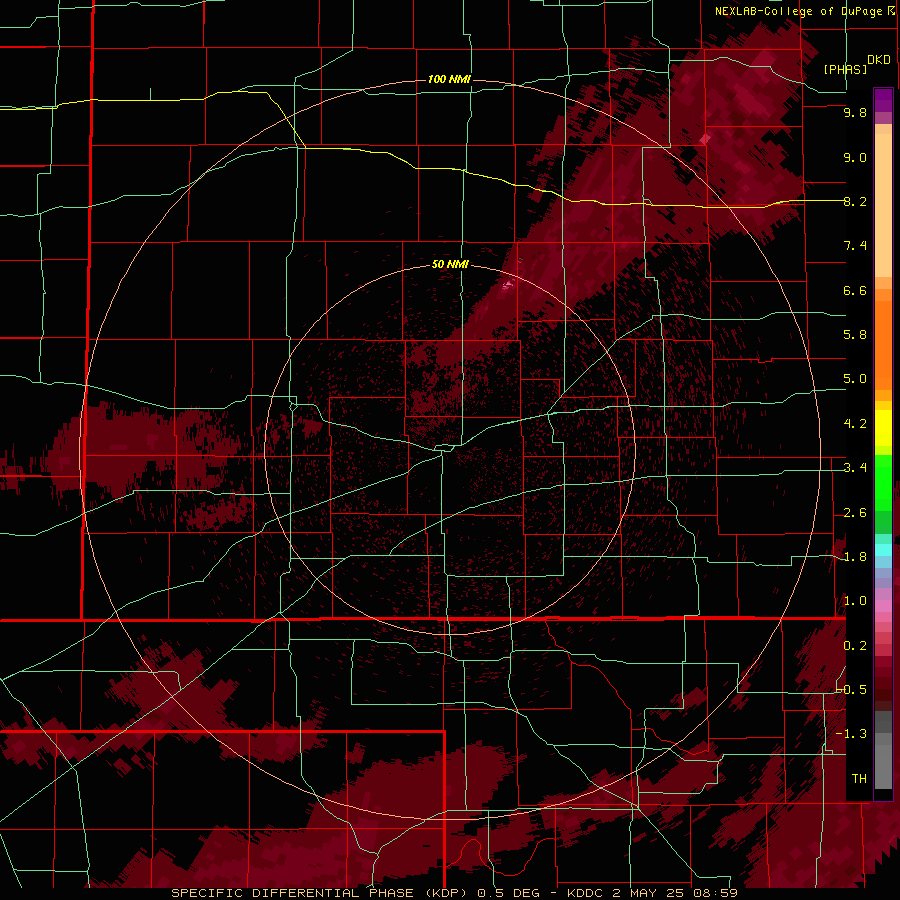Pick the purple band atop the color bar
Image resolution: width=900 pixels, height=900 pixels.
(883, 100)
